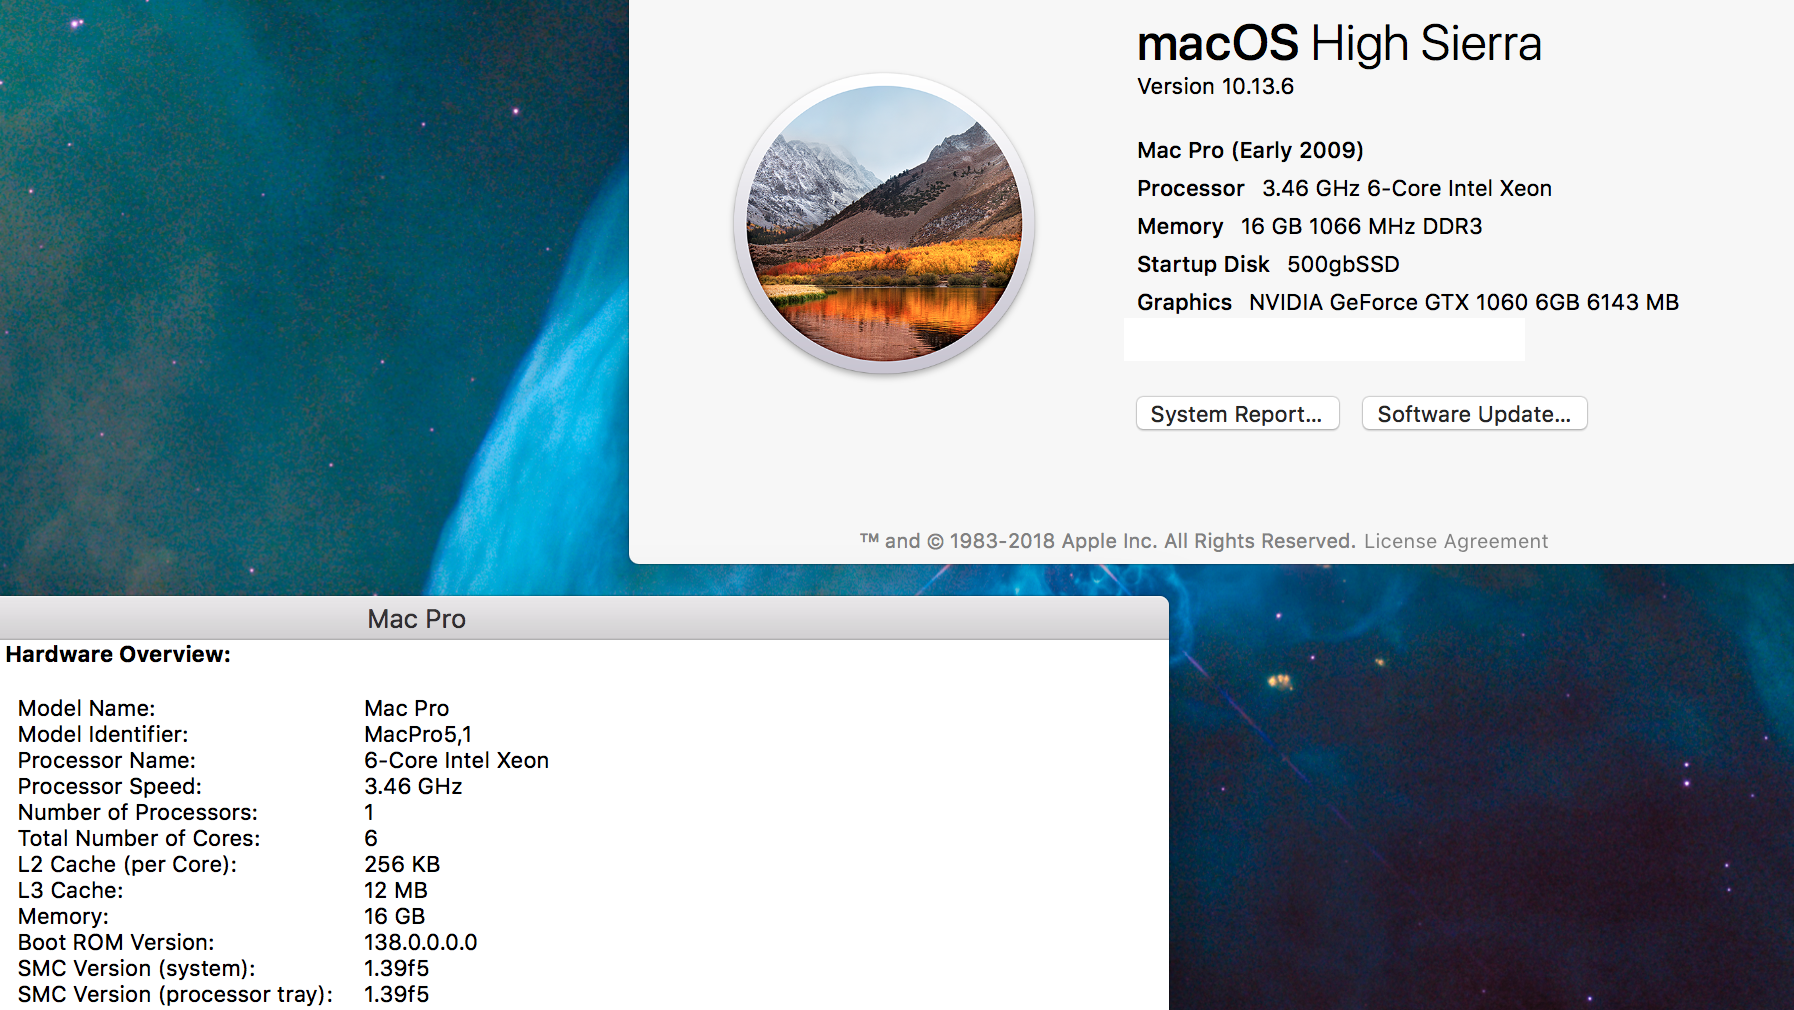Click the Graphics NVIDIA GeForce GTX 1060 line
Screen dimensions: 1794x1010
1407,302
